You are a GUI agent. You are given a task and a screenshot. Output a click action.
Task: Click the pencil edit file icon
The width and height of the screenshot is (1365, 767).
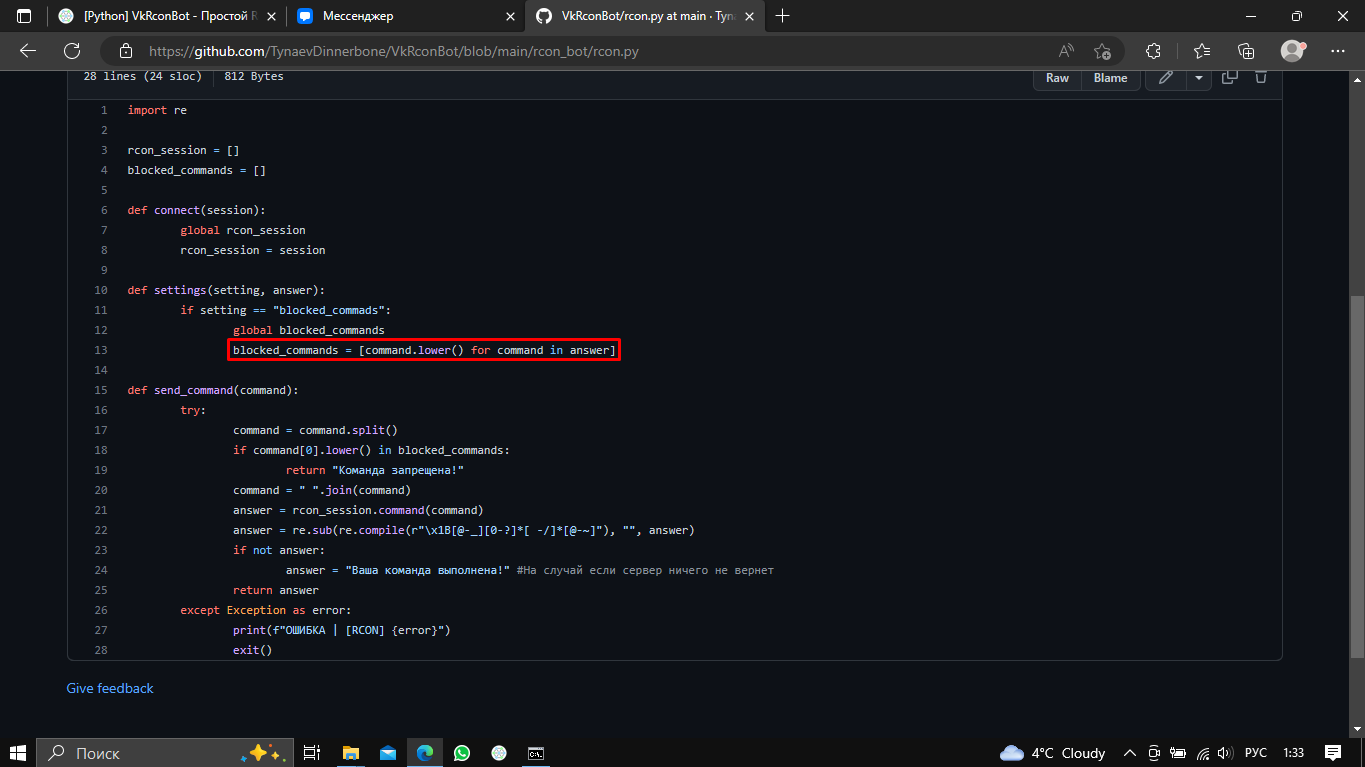click(x=1165, y=77)
